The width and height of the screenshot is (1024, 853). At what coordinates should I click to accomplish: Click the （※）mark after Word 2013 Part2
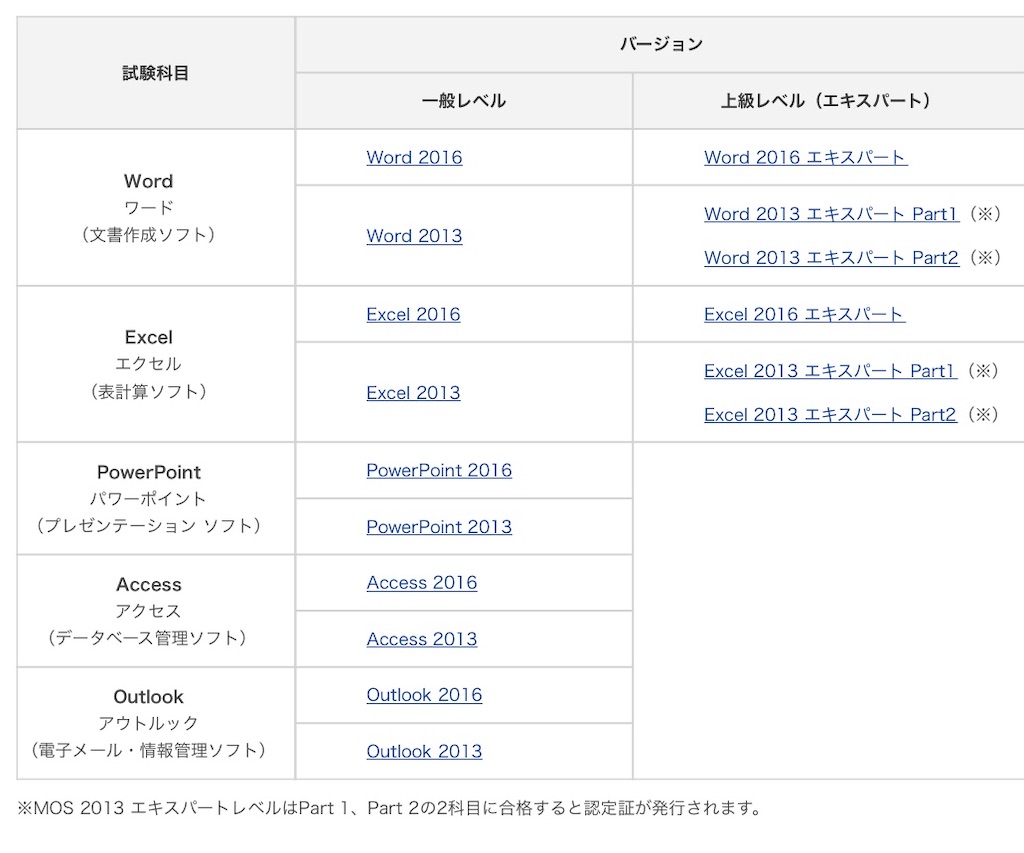[x=985, y=257]
